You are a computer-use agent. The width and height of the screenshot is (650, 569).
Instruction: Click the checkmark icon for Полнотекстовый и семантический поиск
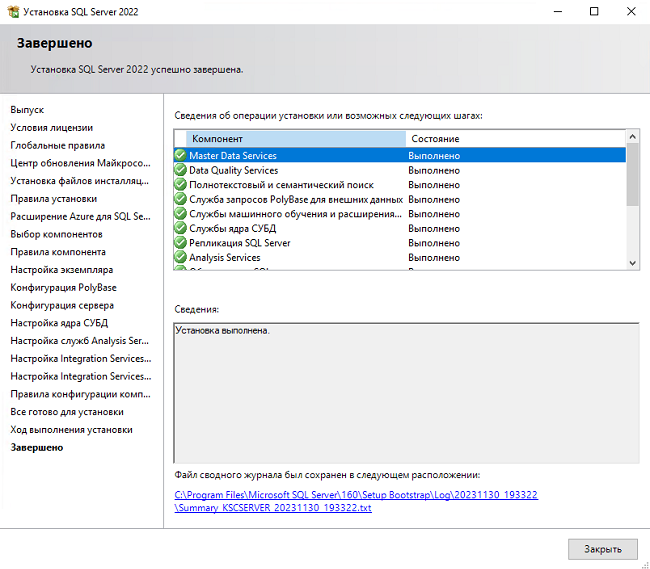click(180, 185)
